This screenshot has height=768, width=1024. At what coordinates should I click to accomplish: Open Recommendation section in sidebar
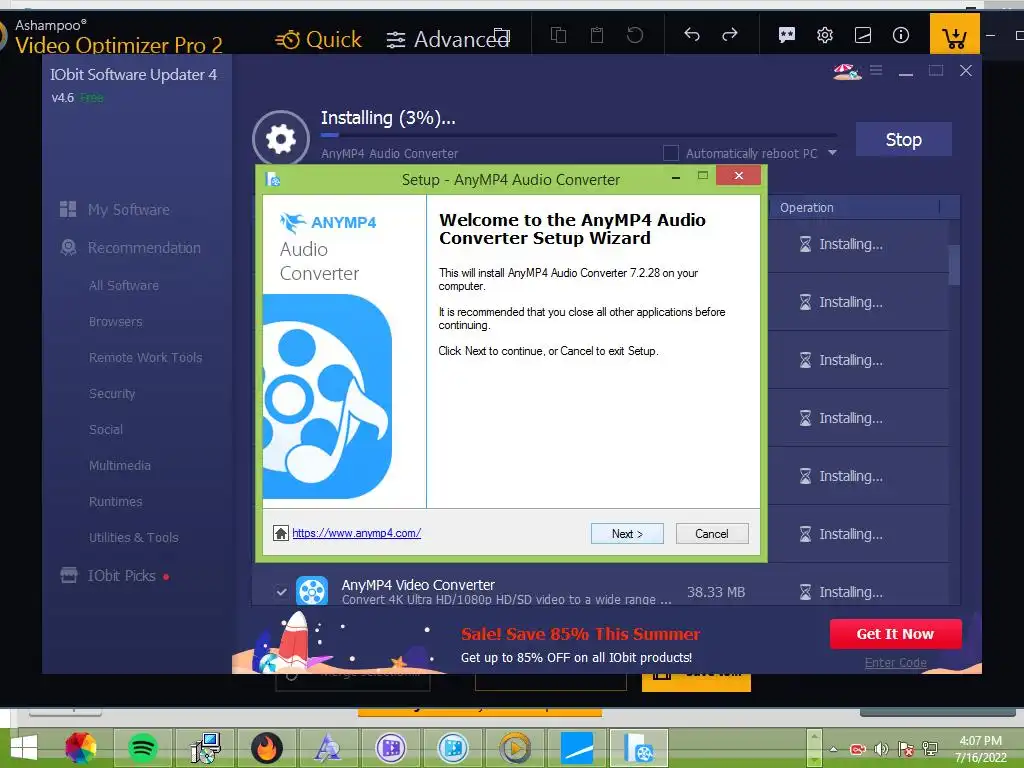click(x=144, y=248)
